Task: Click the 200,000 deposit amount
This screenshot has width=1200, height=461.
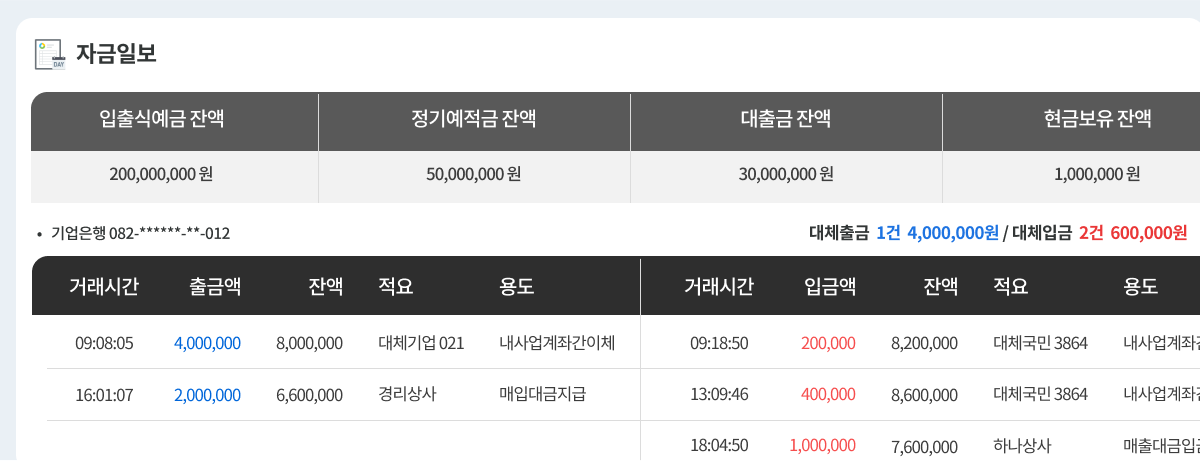Action: pyautogui.click(x=827, y=343)
